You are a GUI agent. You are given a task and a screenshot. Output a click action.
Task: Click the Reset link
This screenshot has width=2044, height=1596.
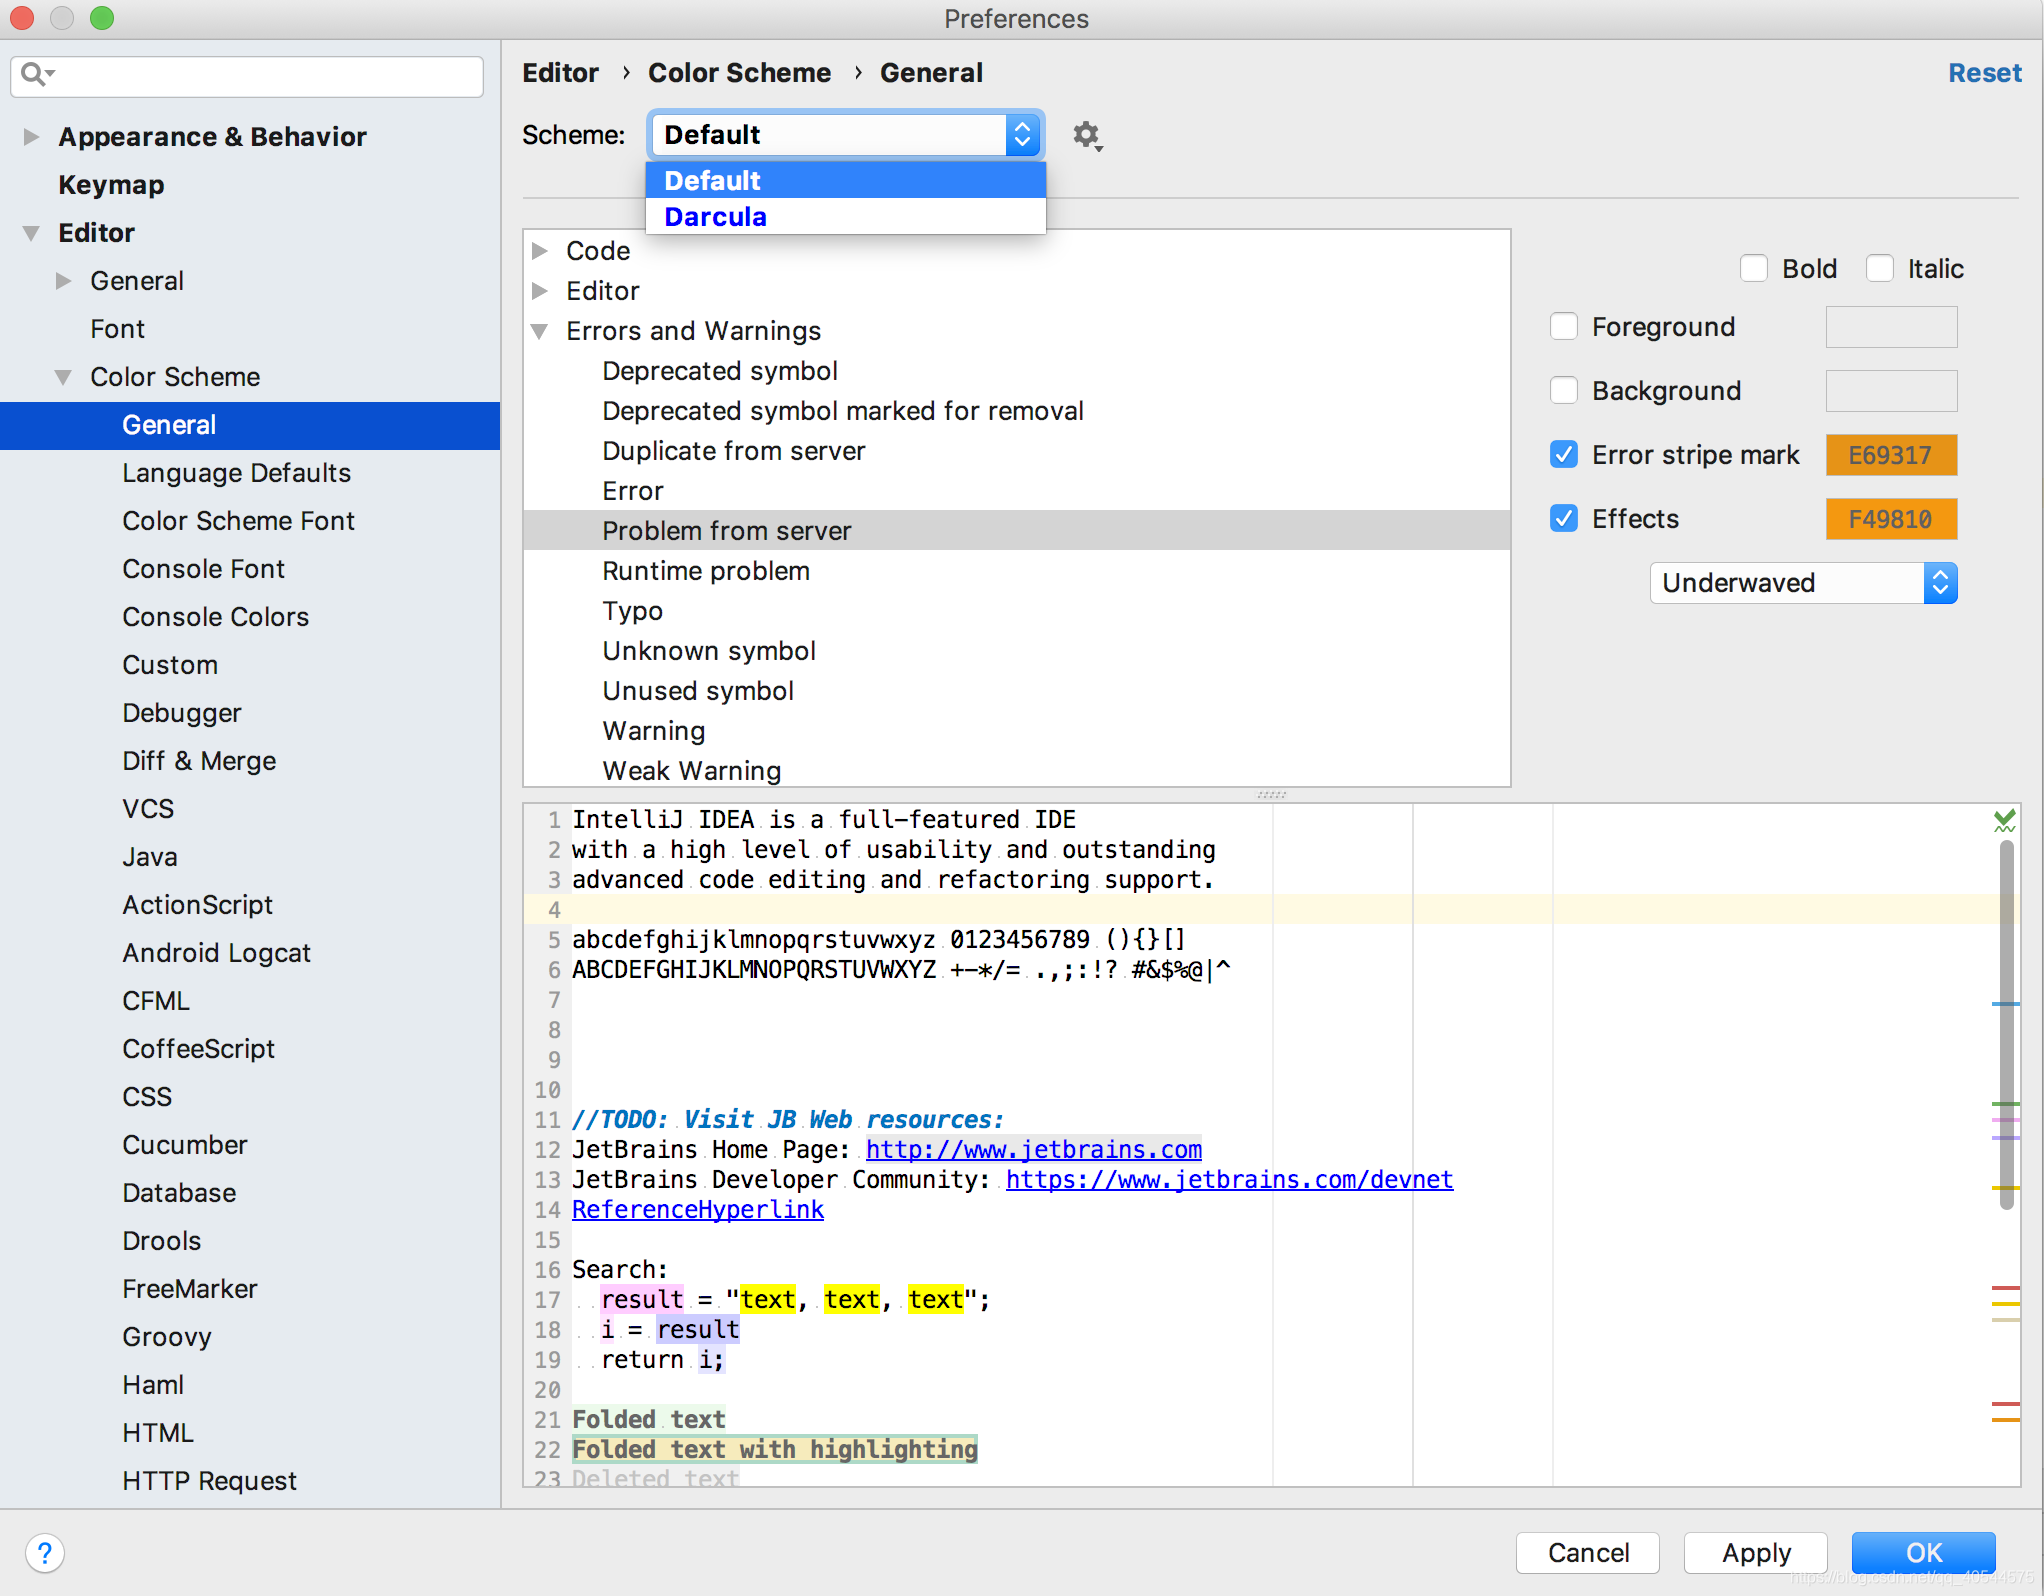(x=1984, y=73)
